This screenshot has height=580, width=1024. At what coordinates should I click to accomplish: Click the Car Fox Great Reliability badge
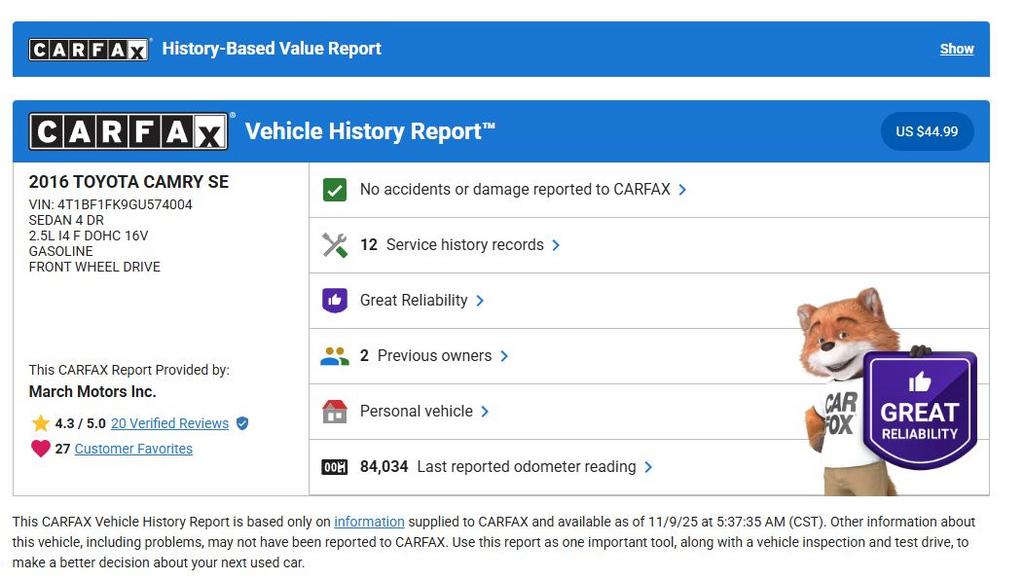(919, 410)
